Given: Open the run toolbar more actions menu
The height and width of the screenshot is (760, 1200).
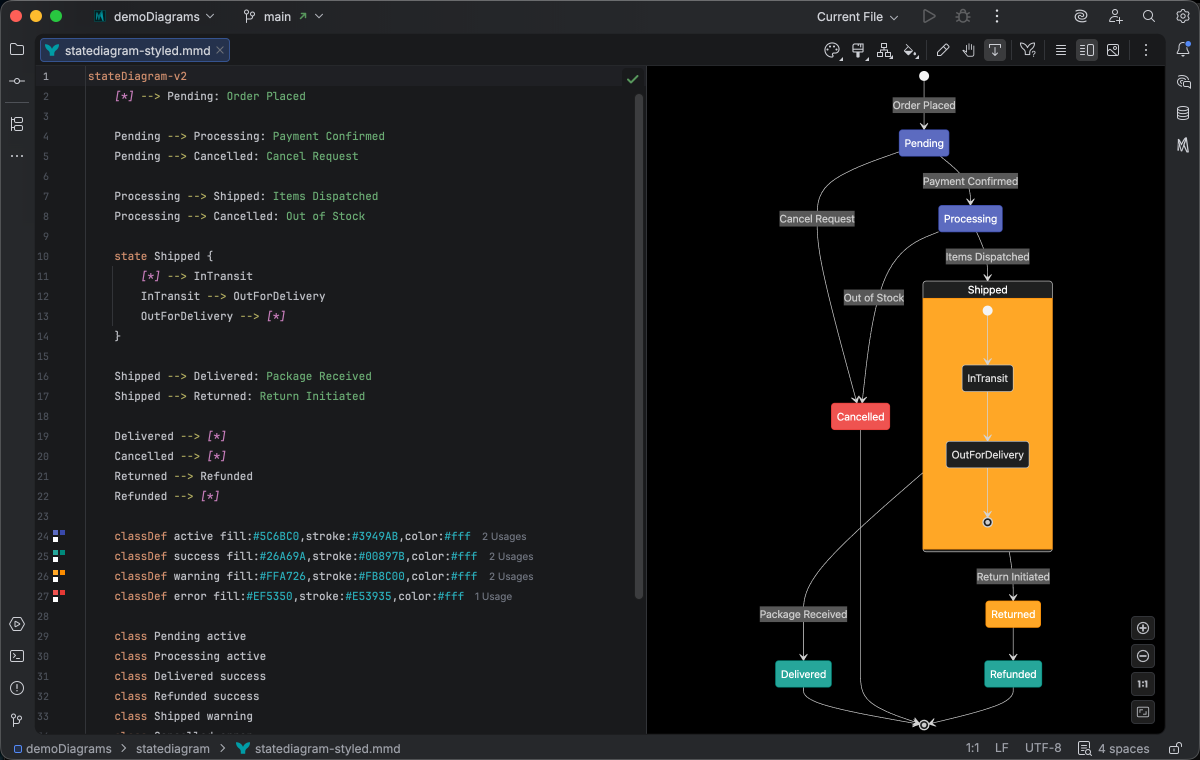Looking at the screenshot, I should tap(997, 16).
